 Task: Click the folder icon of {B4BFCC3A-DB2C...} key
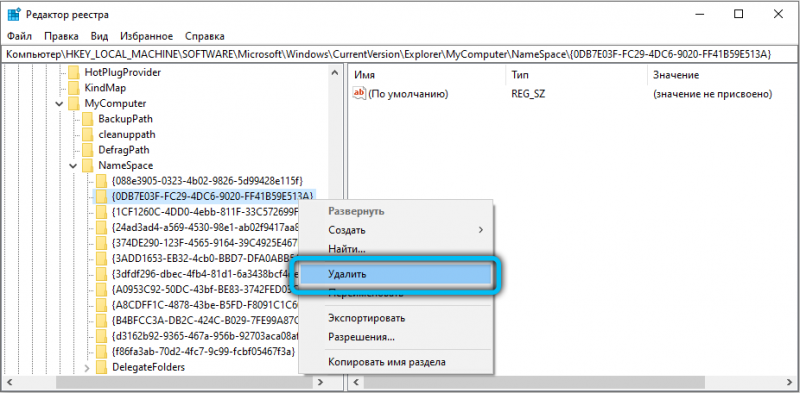(102, 321)
